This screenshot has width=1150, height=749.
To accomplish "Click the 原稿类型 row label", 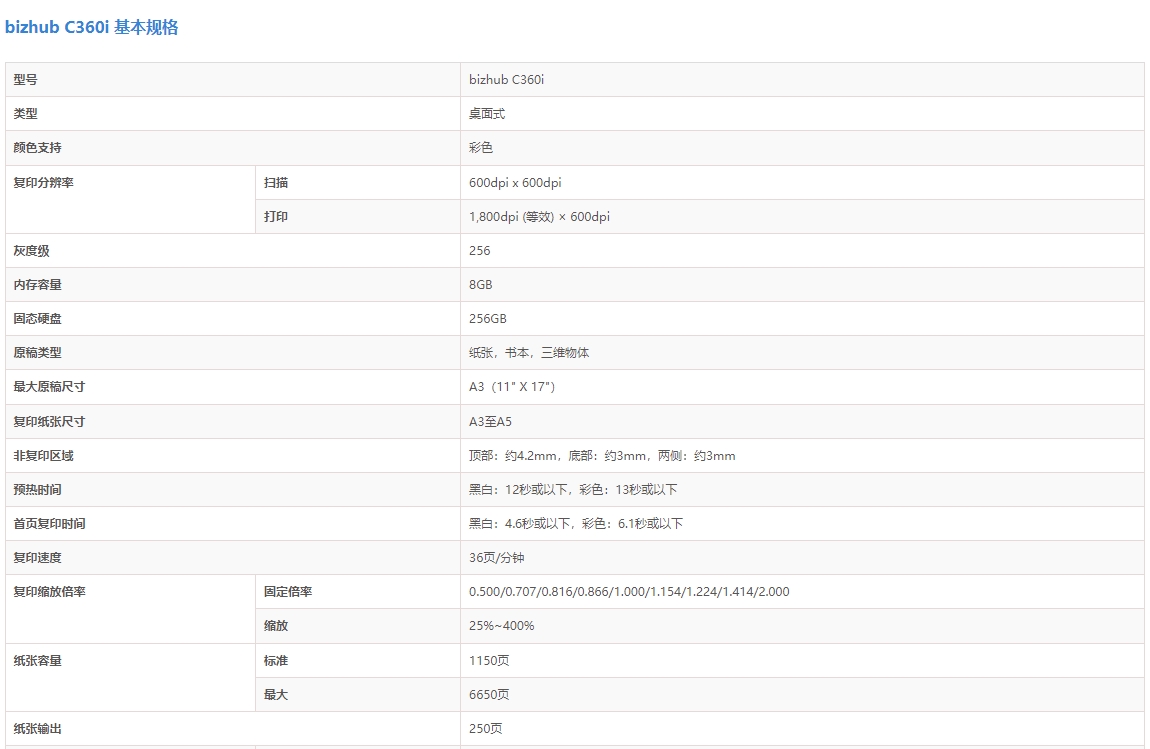I will (38, 353).
